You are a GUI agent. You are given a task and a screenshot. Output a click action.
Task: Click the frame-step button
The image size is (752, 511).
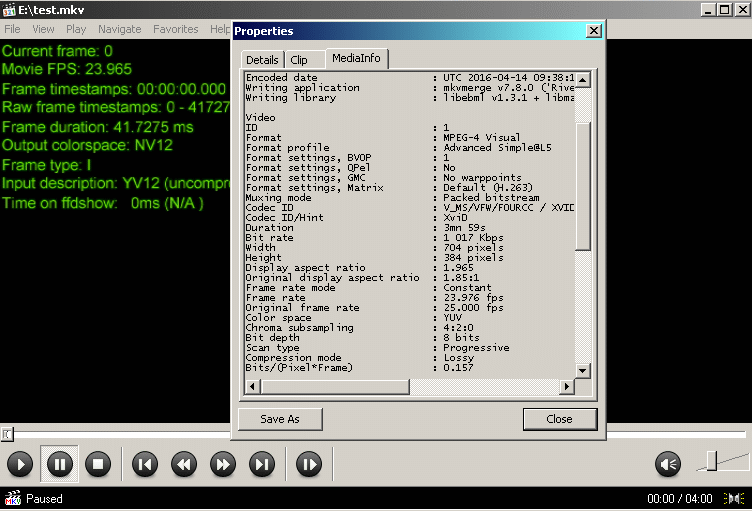pyautogui.click(x=309, y=464)
